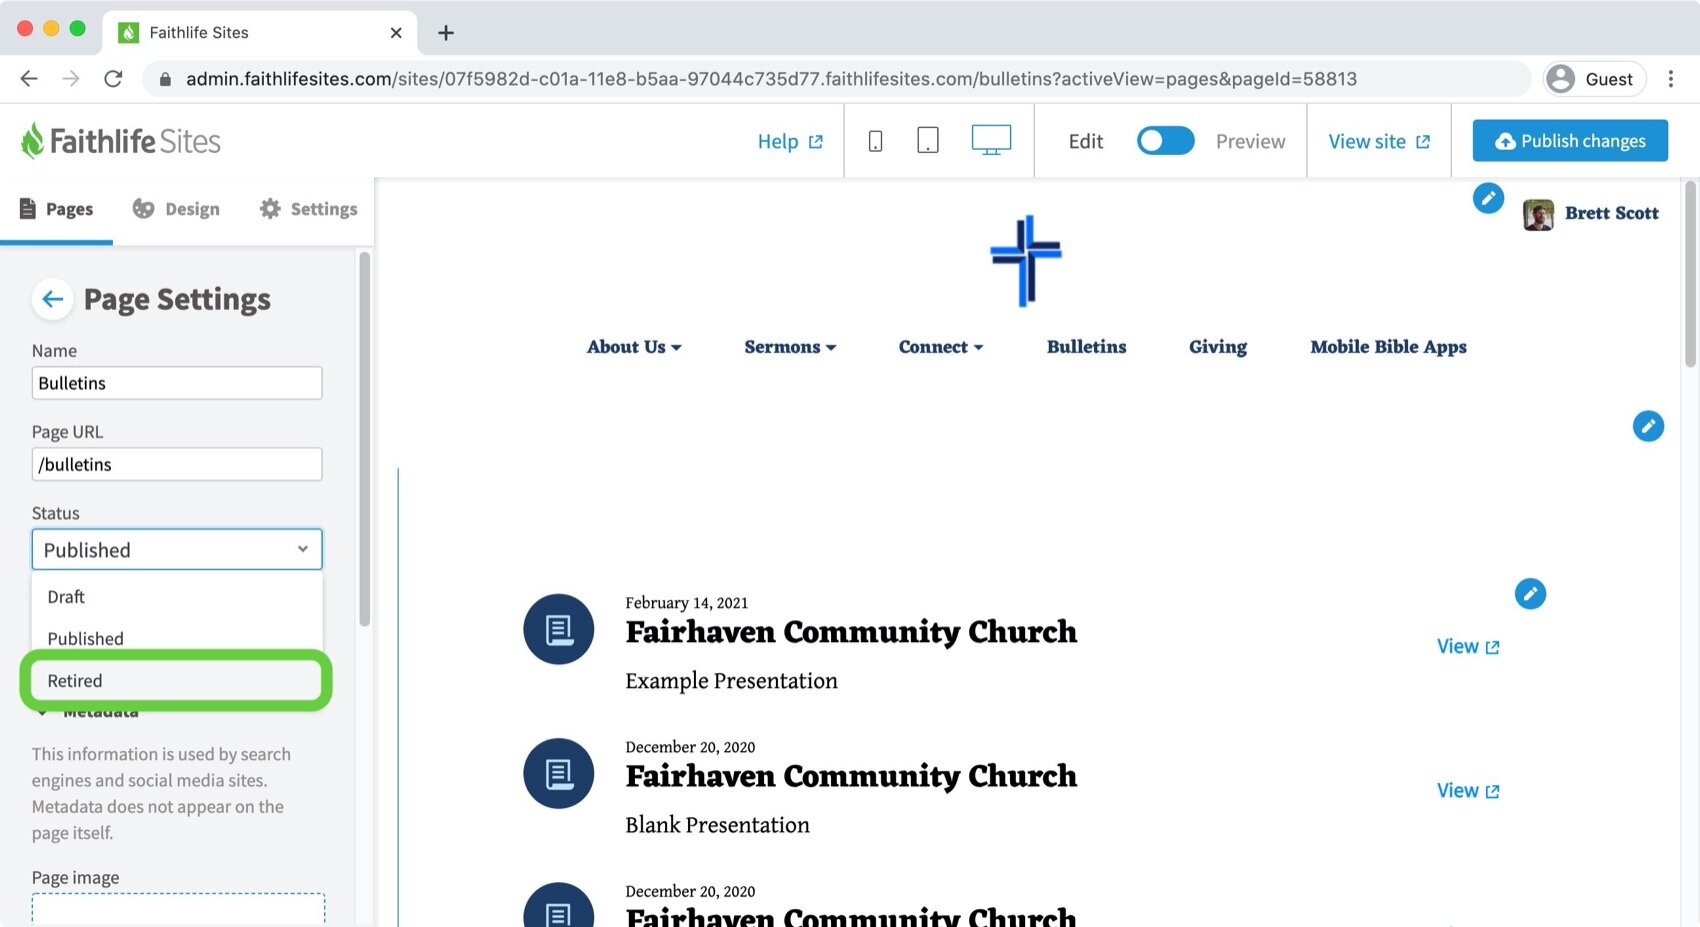Click the edit pencil above the bulletin list
This screenshot has width=1700, height=927.
pyautogui.click(x=1530, y=594)
